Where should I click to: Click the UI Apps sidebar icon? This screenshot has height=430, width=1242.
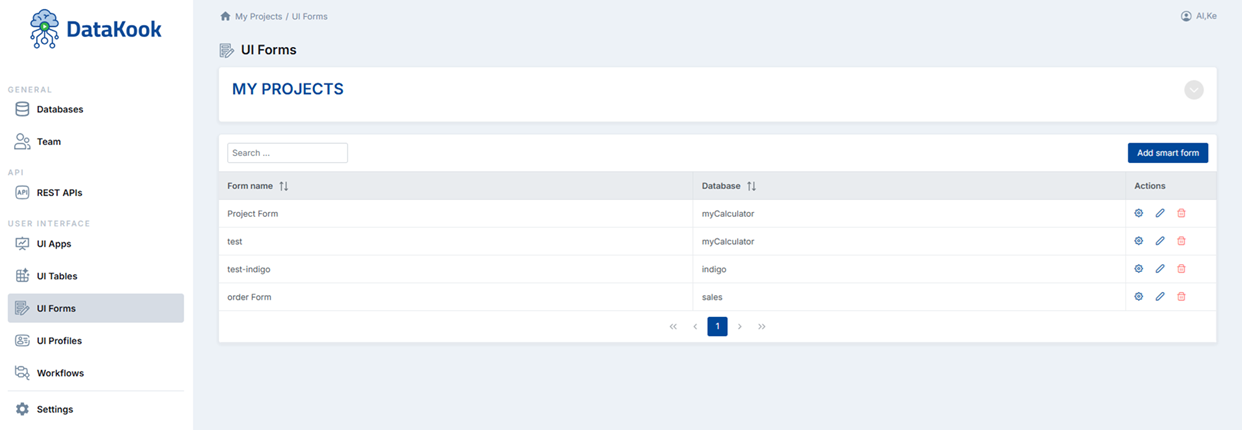22,244
